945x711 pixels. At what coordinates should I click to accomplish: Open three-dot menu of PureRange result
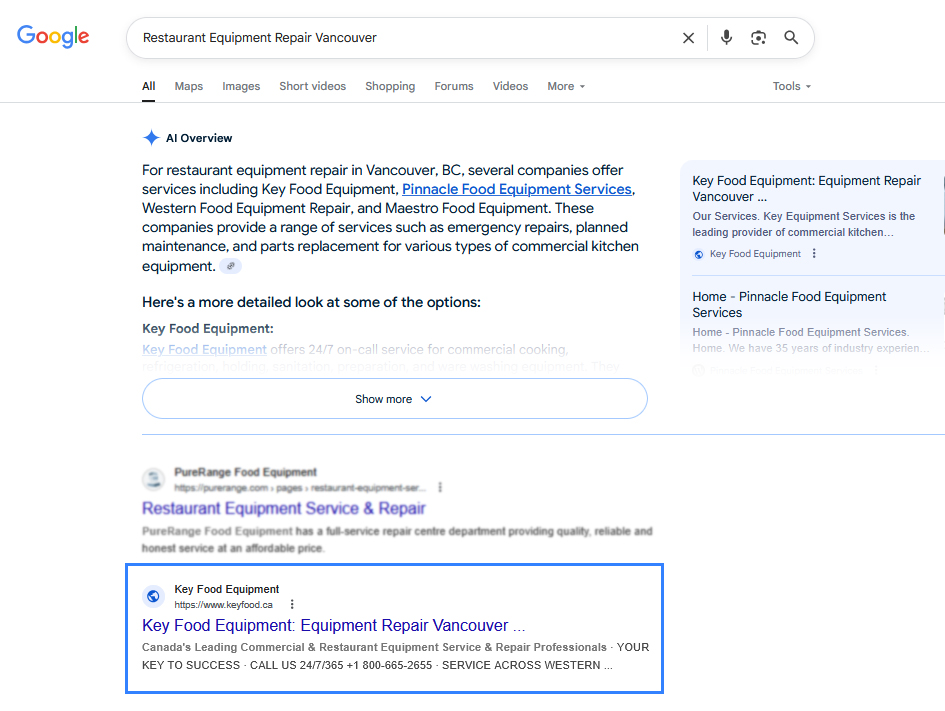tap(440, 487)
